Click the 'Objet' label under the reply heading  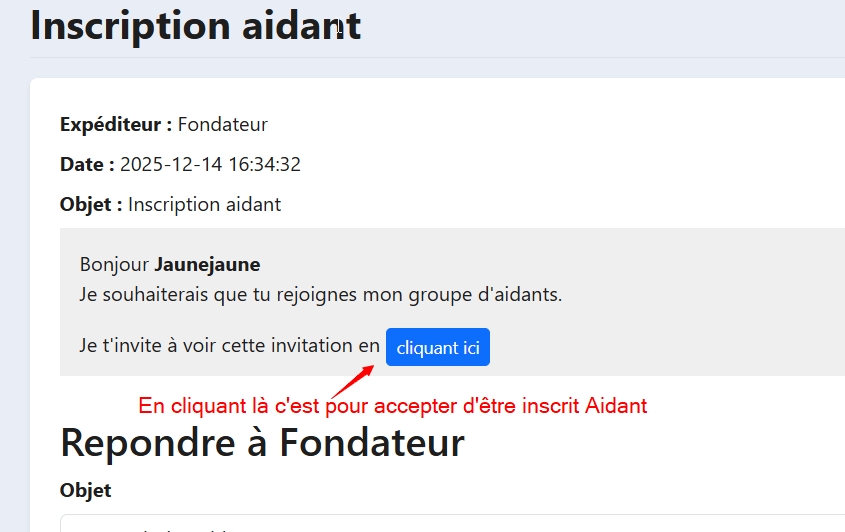click(85, 490)
